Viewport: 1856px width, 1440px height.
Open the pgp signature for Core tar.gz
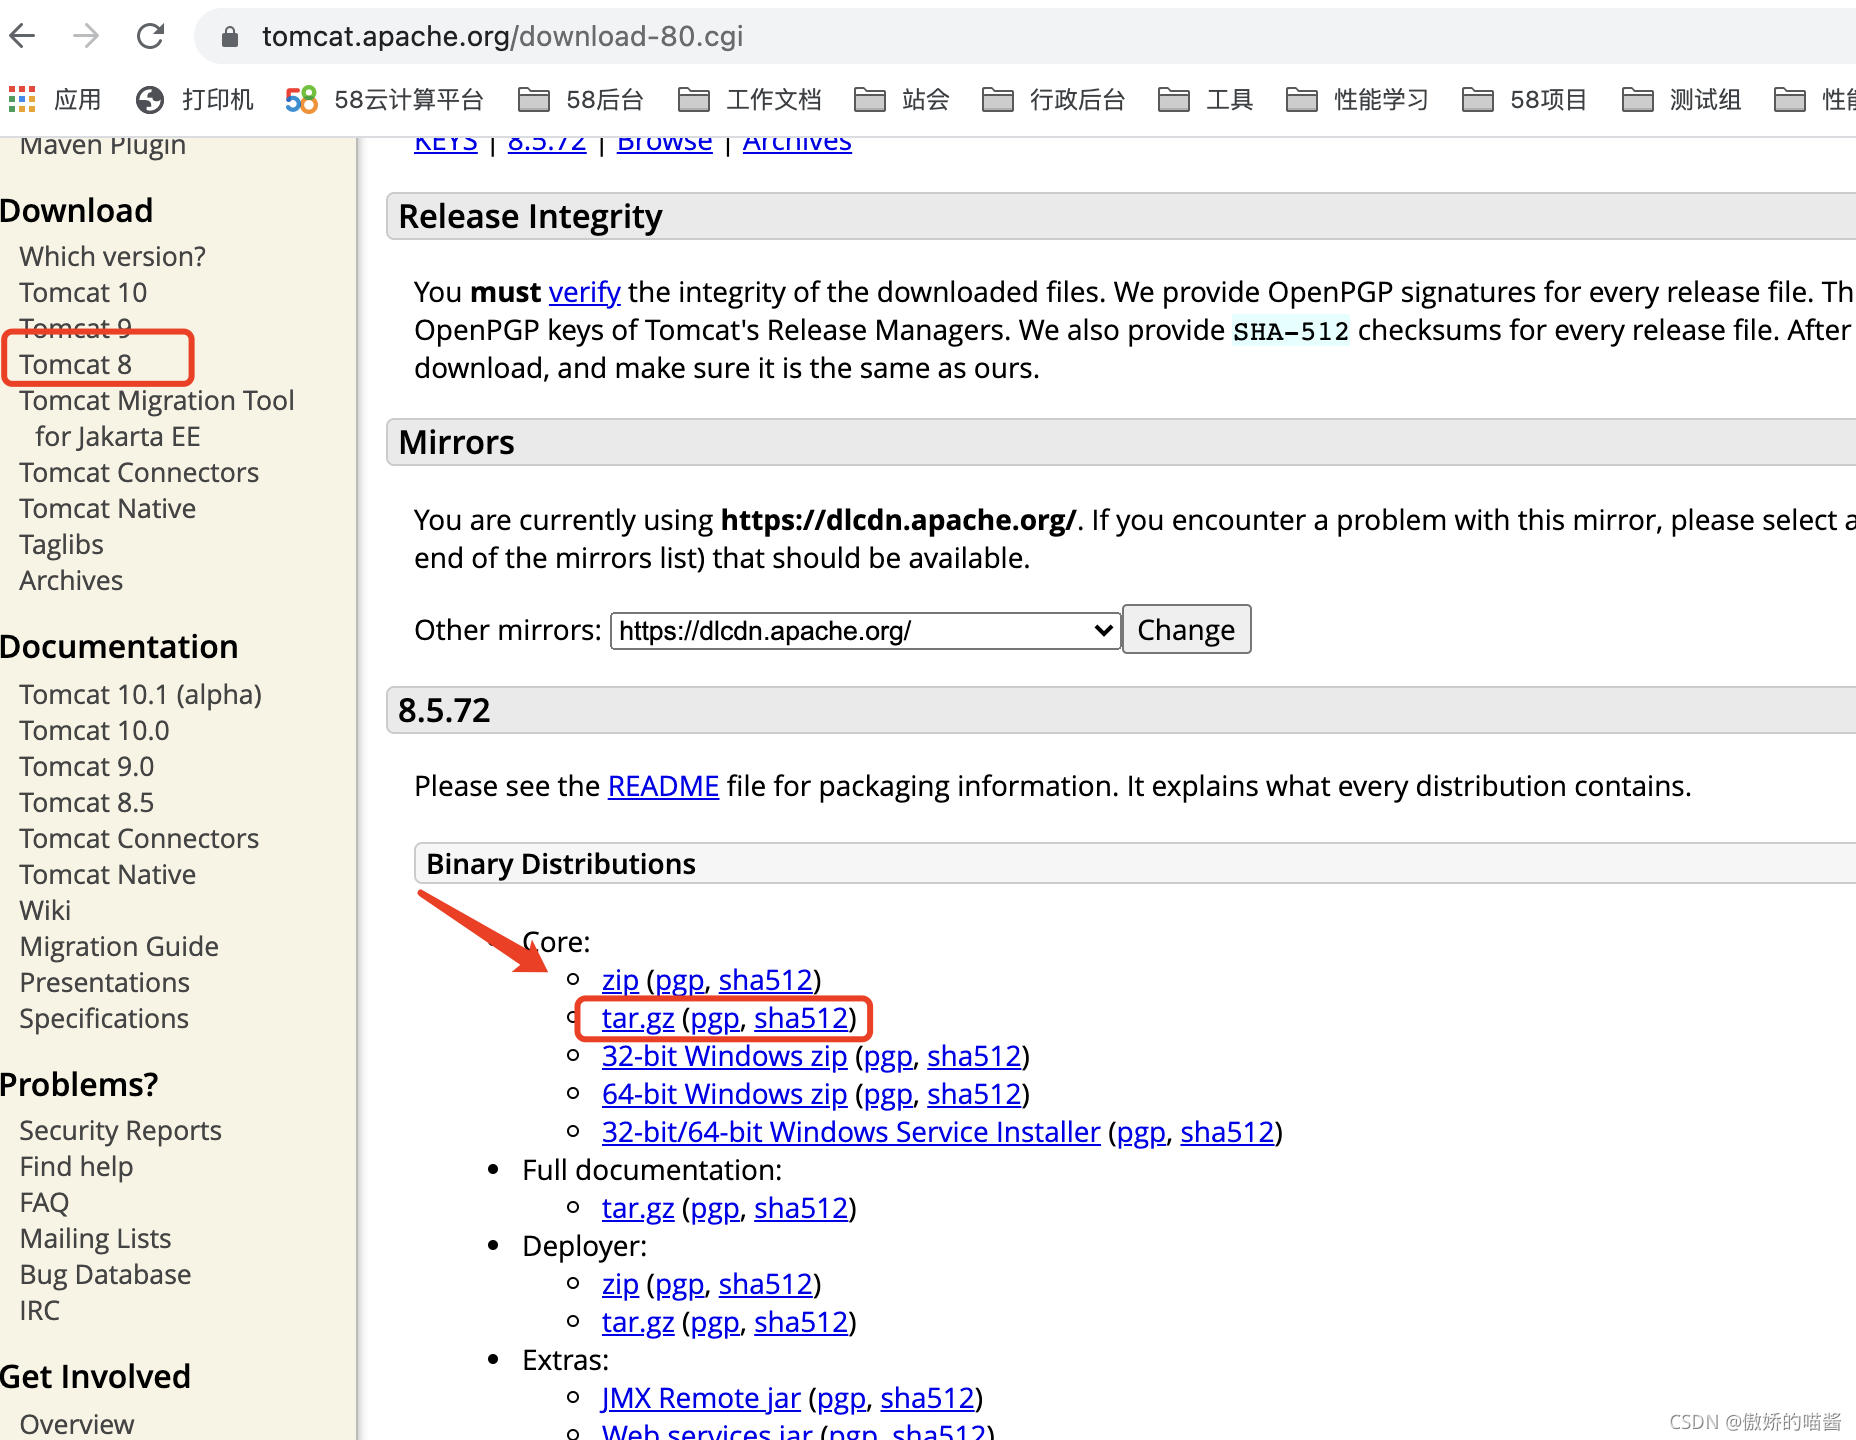point(715,1018)
